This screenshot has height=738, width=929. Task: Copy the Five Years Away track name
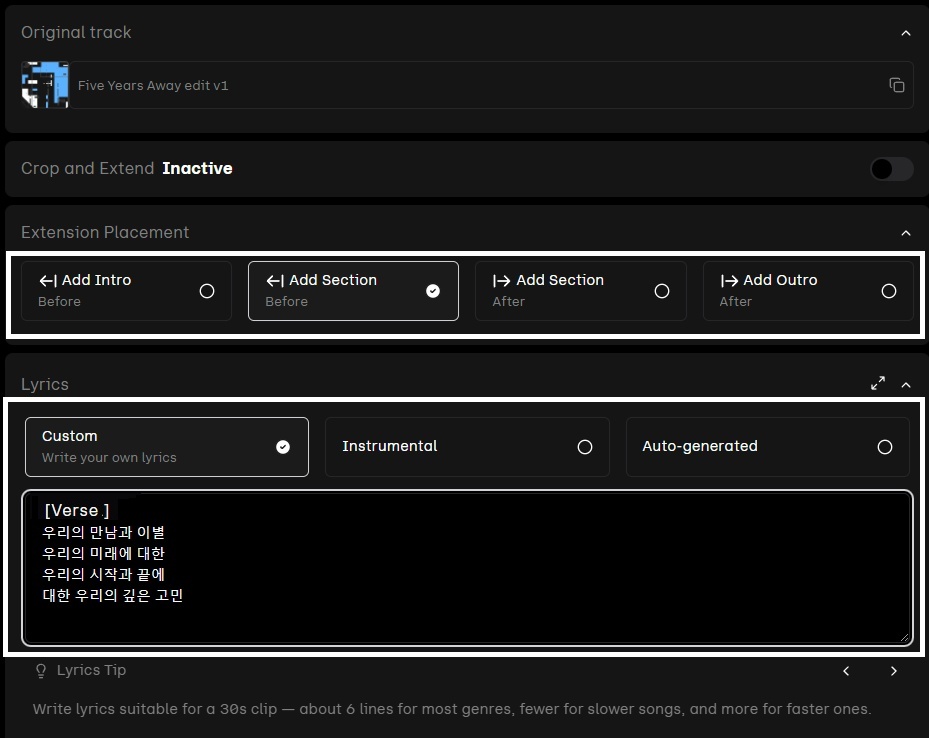(x=896, y=85)
